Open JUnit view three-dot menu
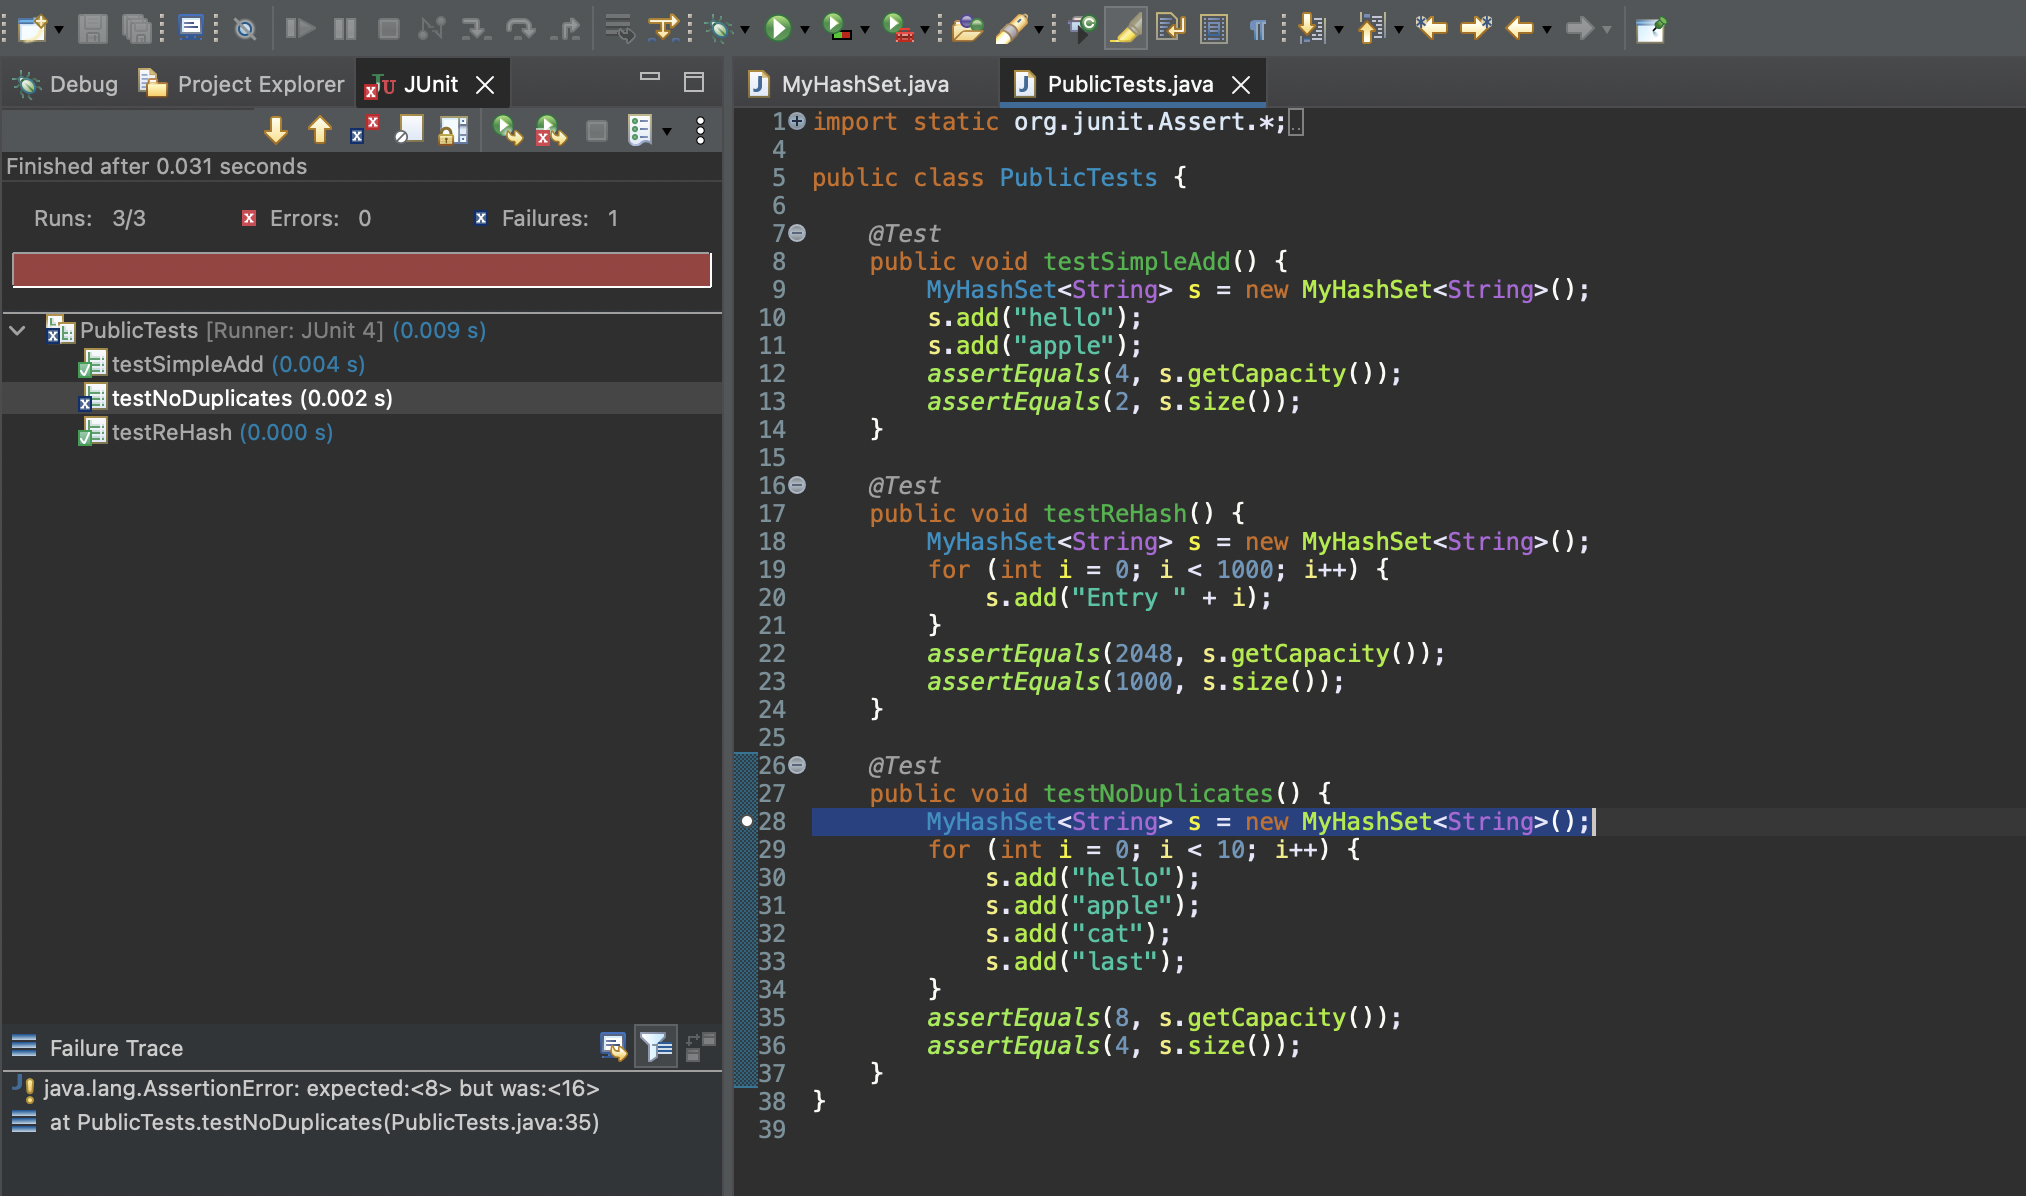Viewport: 2026px width, 1196px height. coord(700,130)
